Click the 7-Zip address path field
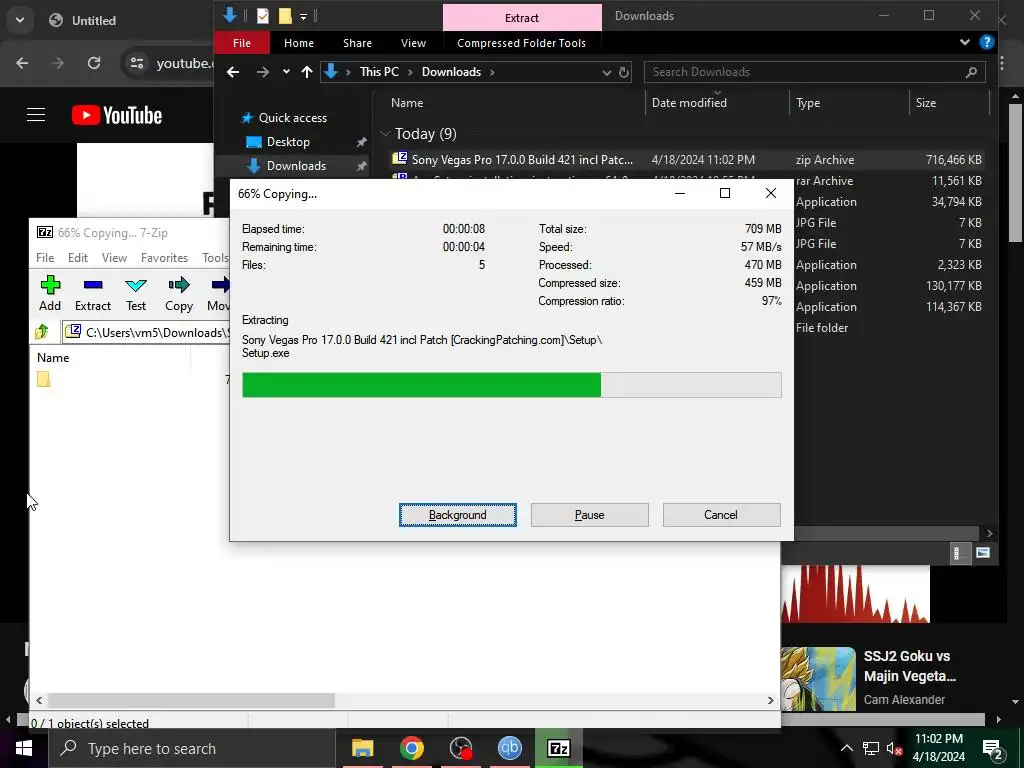 click(x=147, y=332)
